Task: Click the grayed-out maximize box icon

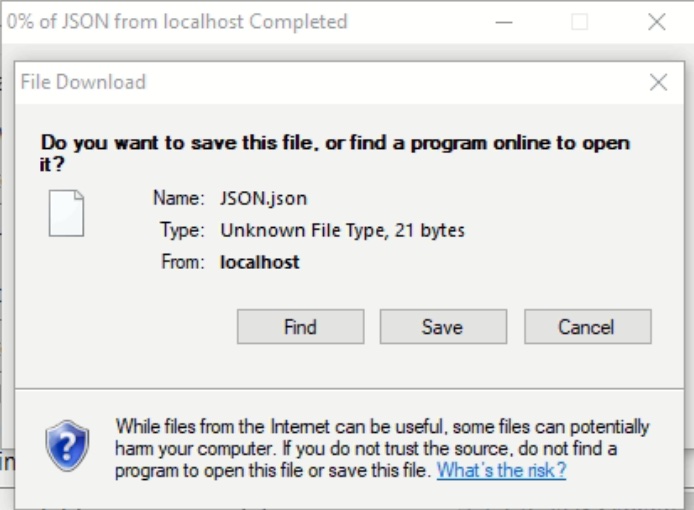Action: (580, 22)
